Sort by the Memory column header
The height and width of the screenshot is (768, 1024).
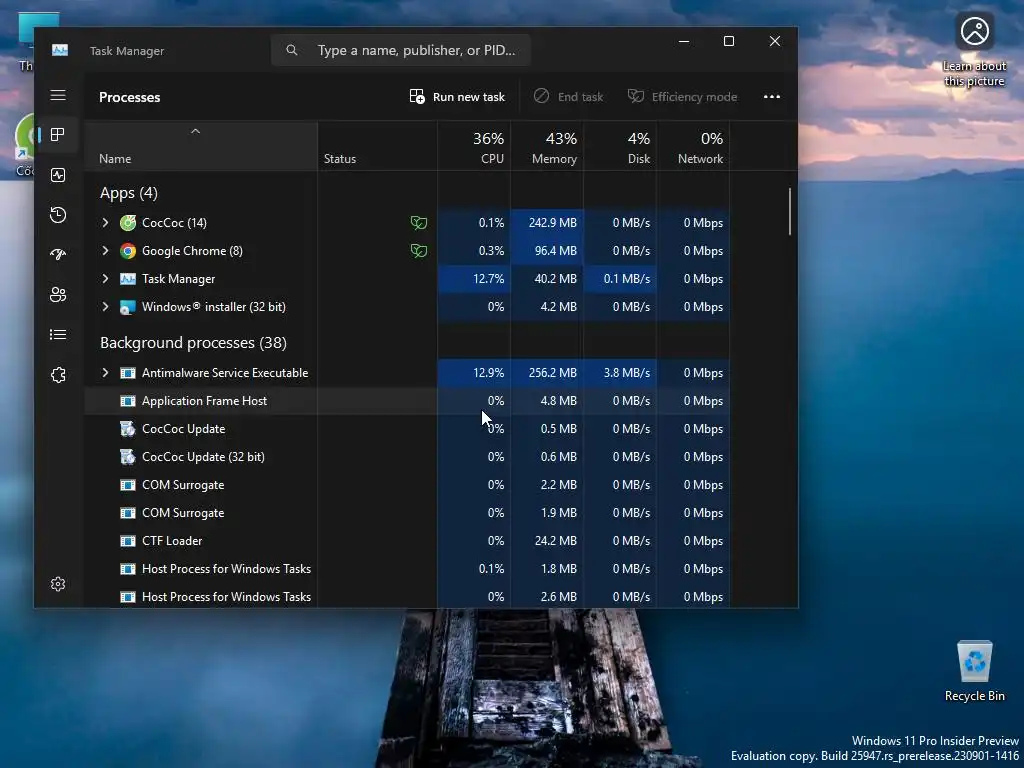pyautogui.click(x=547, y=147)
